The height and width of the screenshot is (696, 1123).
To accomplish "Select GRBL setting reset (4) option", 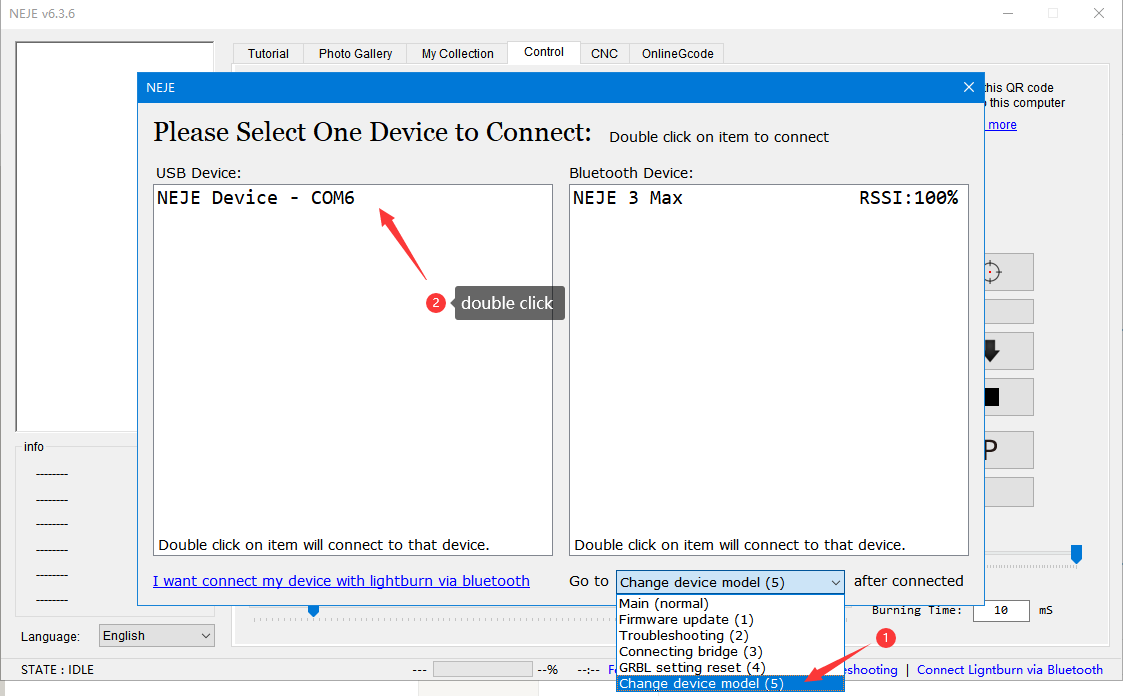I will pos(692,667).
